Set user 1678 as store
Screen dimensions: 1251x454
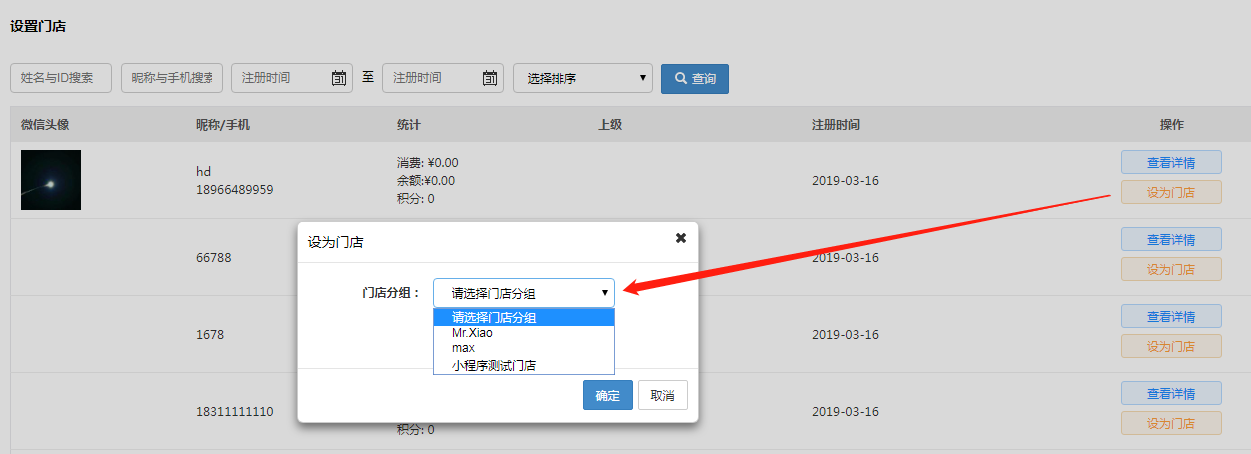[1170, 346]
